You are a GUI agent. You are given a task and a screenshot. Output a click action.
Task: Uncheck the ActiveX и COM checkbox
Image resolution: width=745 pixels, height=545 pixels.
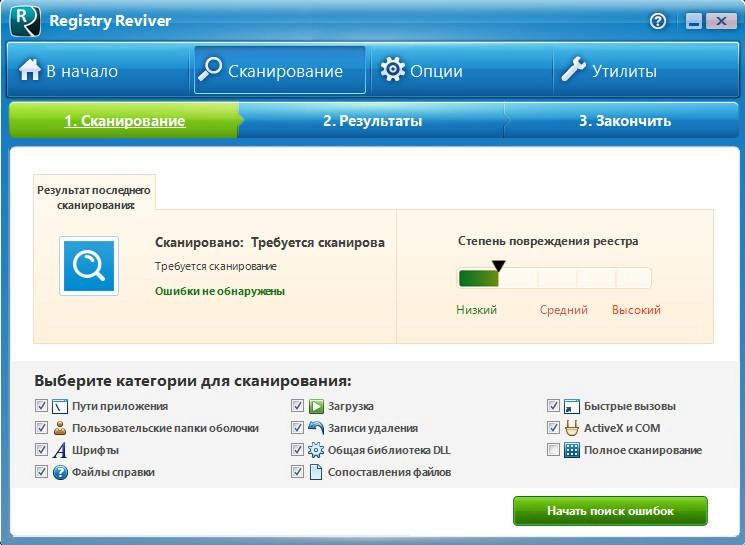(x=553, y=427)
